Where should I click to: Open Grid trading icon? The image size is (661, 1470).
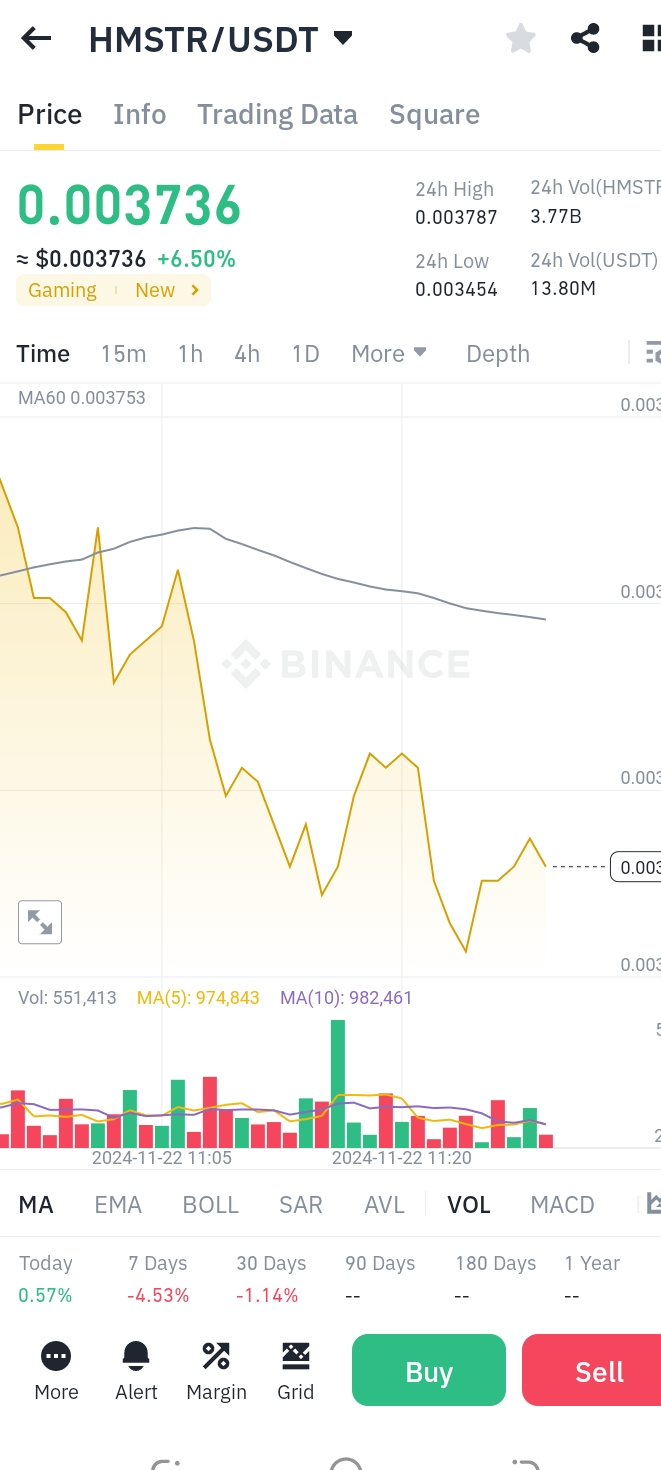click(296, 1357)
